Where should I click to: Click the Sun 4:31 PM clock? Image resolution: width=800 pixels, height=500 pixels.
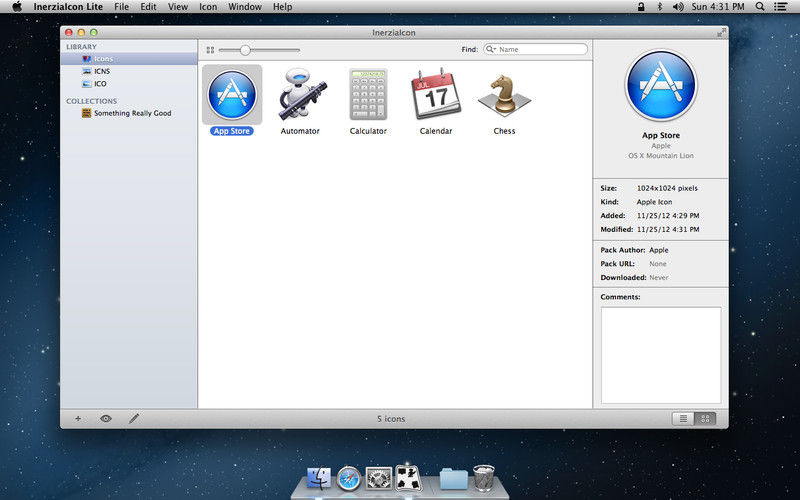(718, 7)
